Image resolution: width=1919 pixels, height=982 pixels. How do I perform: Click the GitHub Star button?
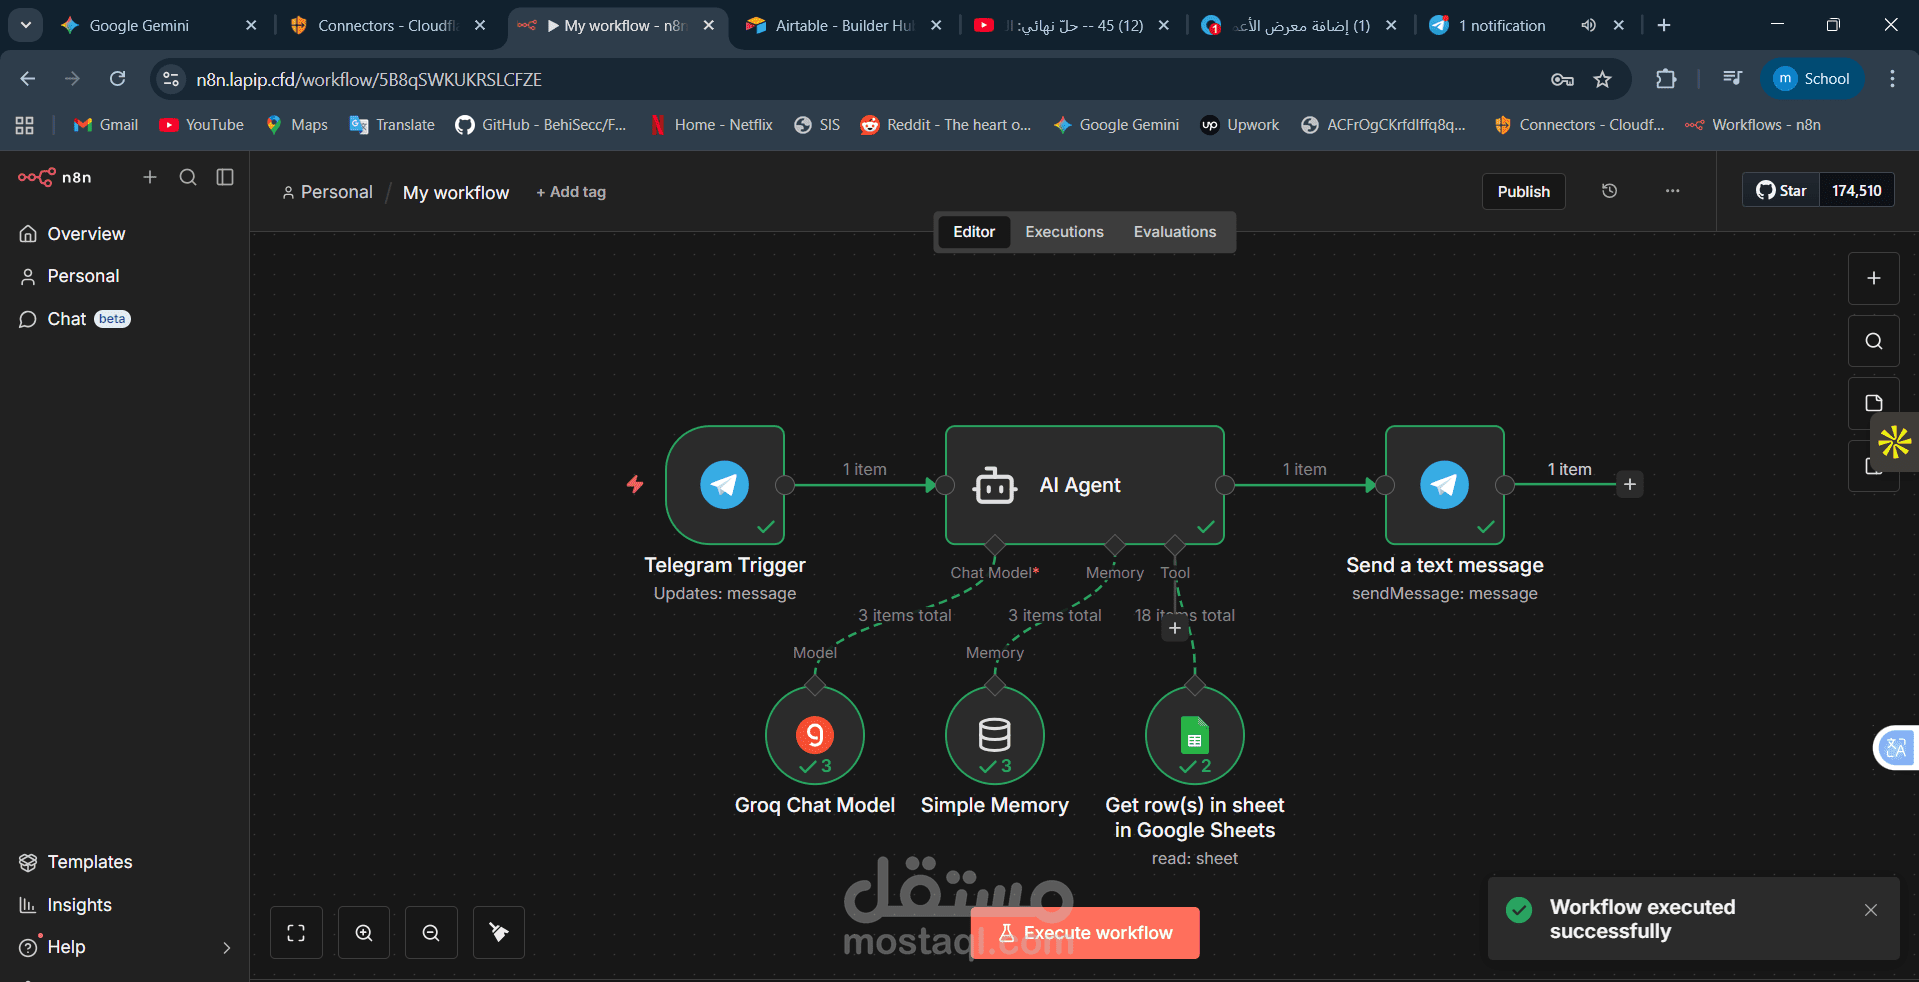[x=1781, y=190]
